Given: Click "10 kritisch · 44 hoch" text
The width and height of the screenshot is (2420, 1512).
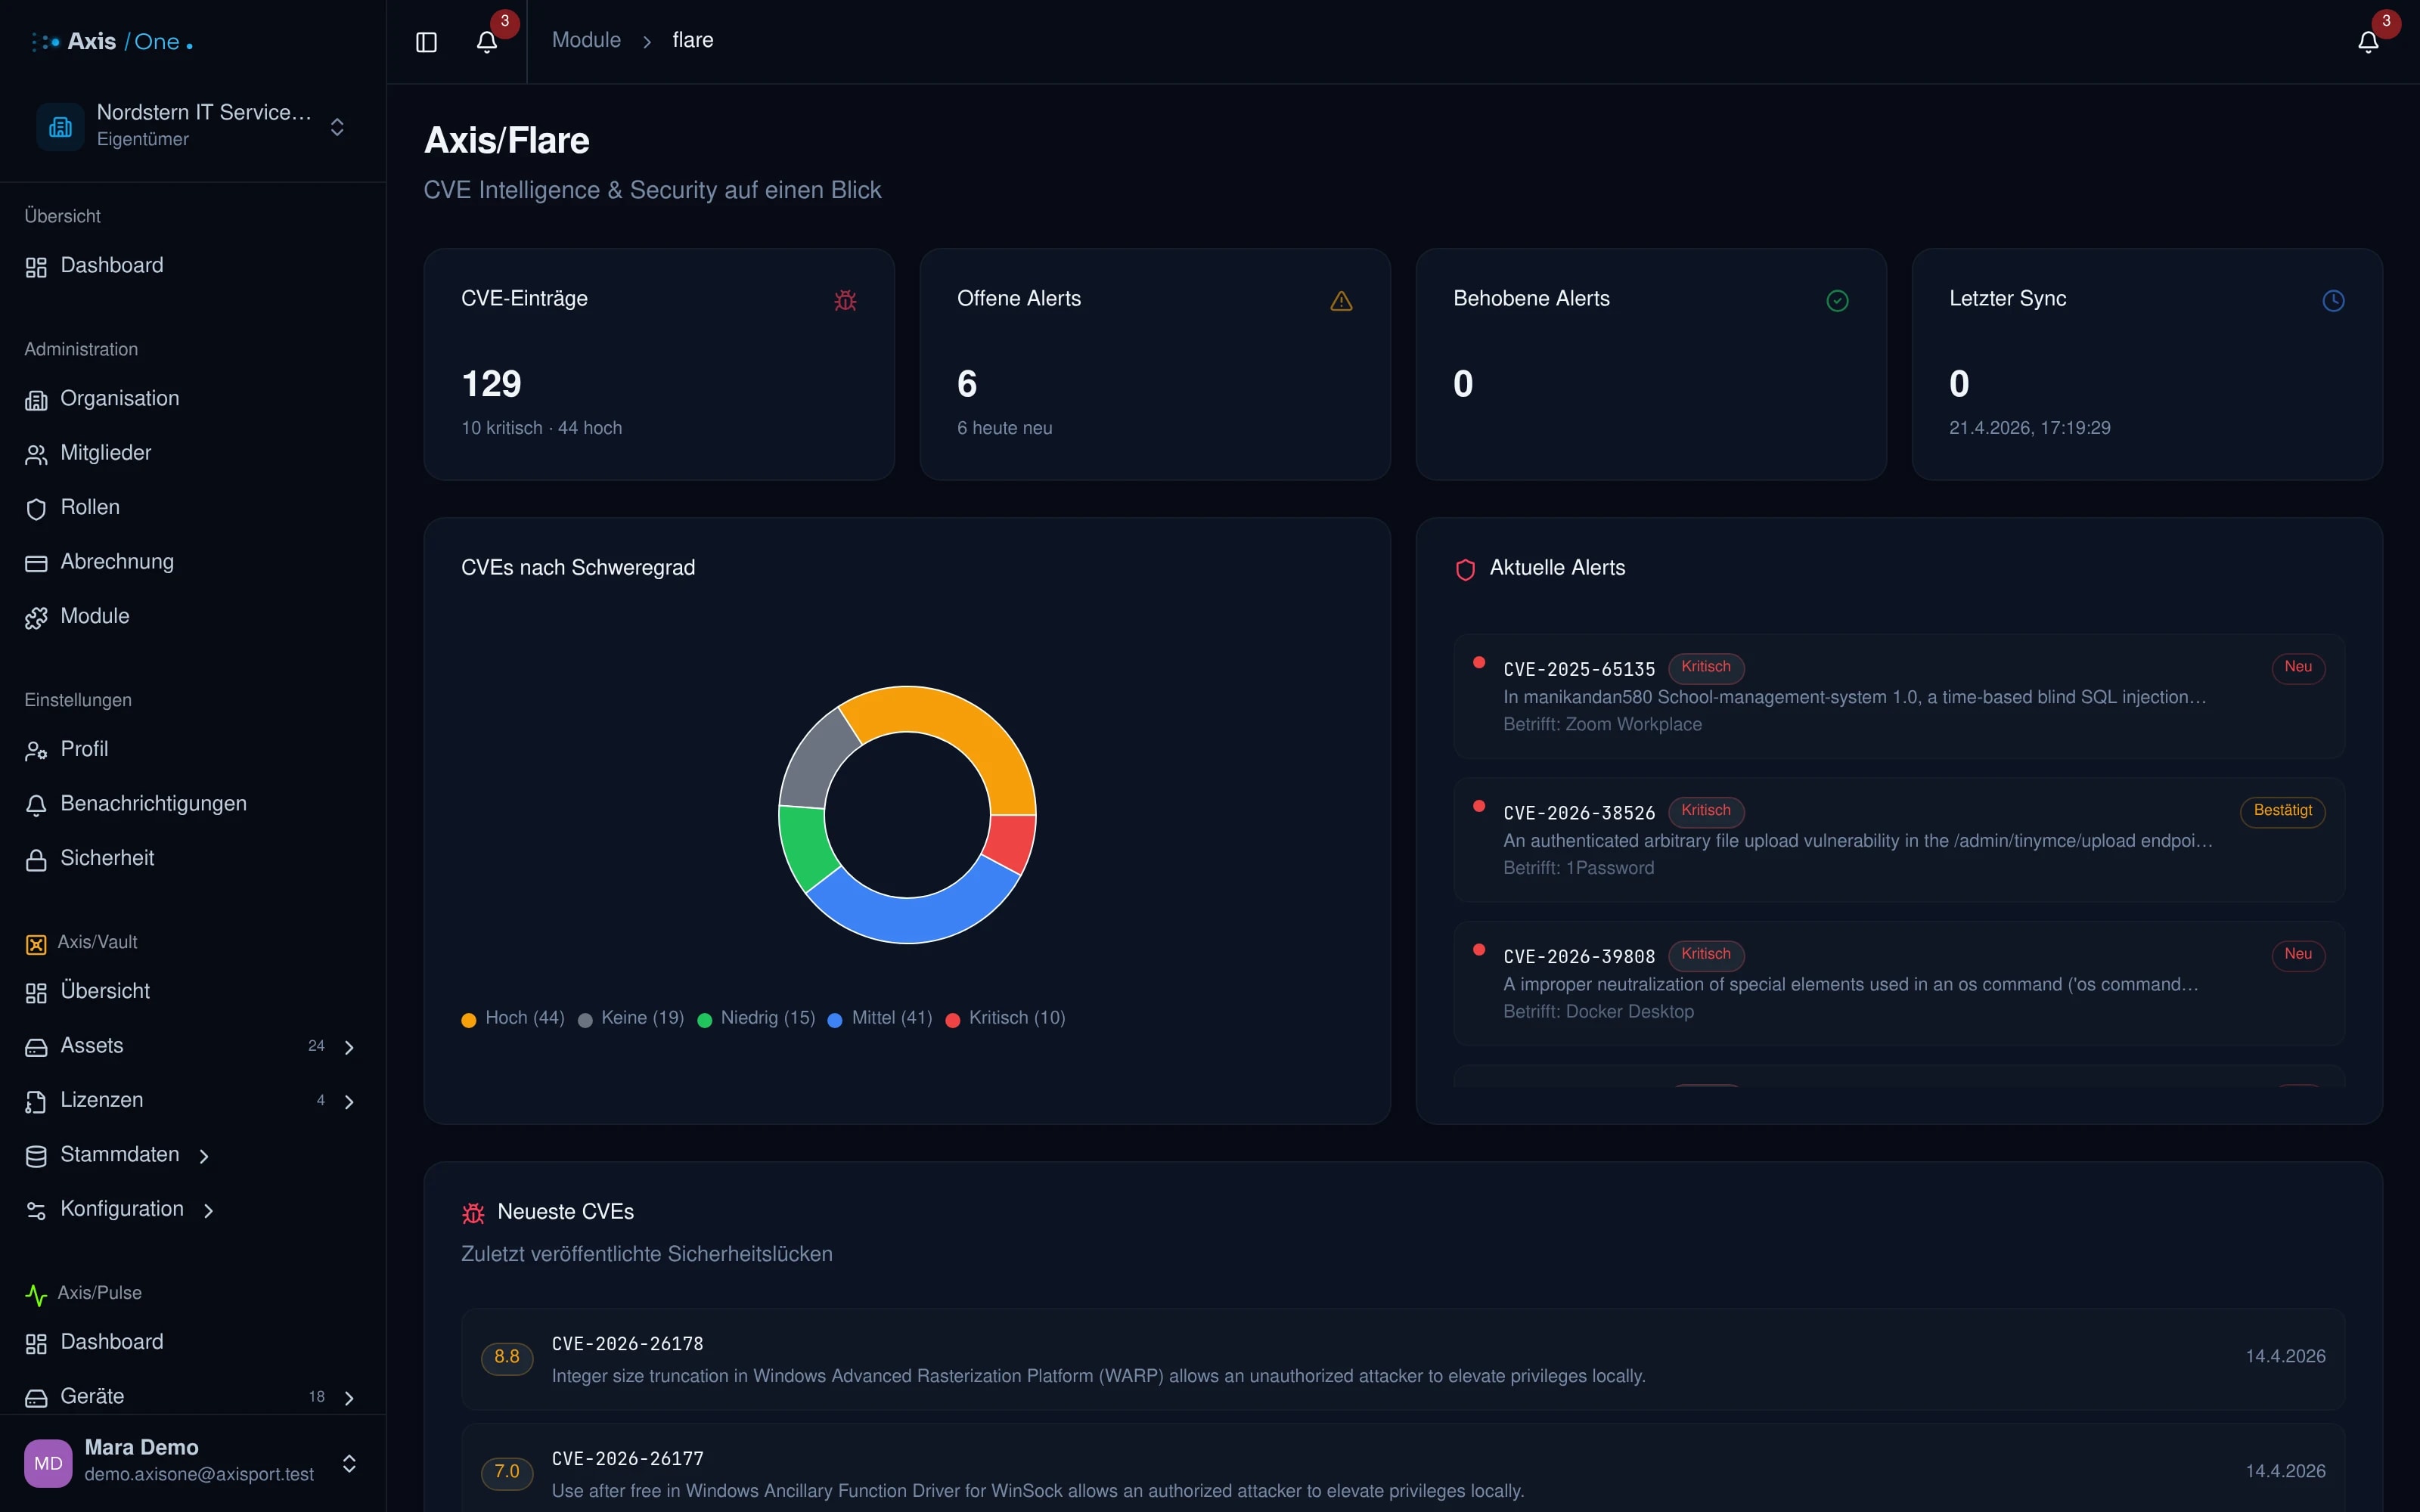Looking at the screenshot, I should [541, 428].
